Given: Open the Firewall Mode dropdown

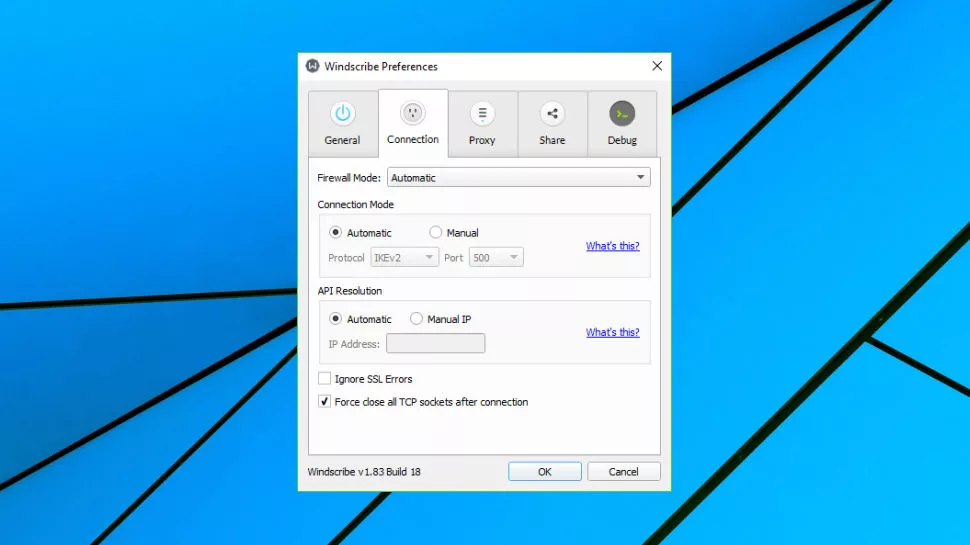Looking at the screenshot, I should (518, 178).
